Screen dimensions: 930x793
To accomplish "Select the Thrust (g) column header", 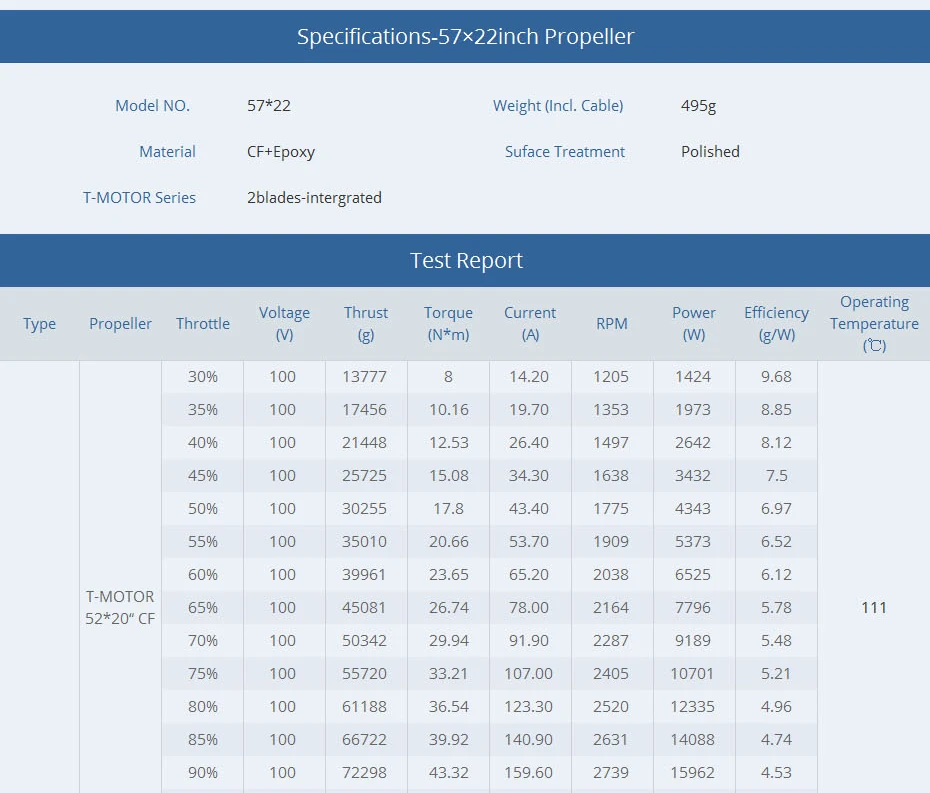I will point(366,324).
